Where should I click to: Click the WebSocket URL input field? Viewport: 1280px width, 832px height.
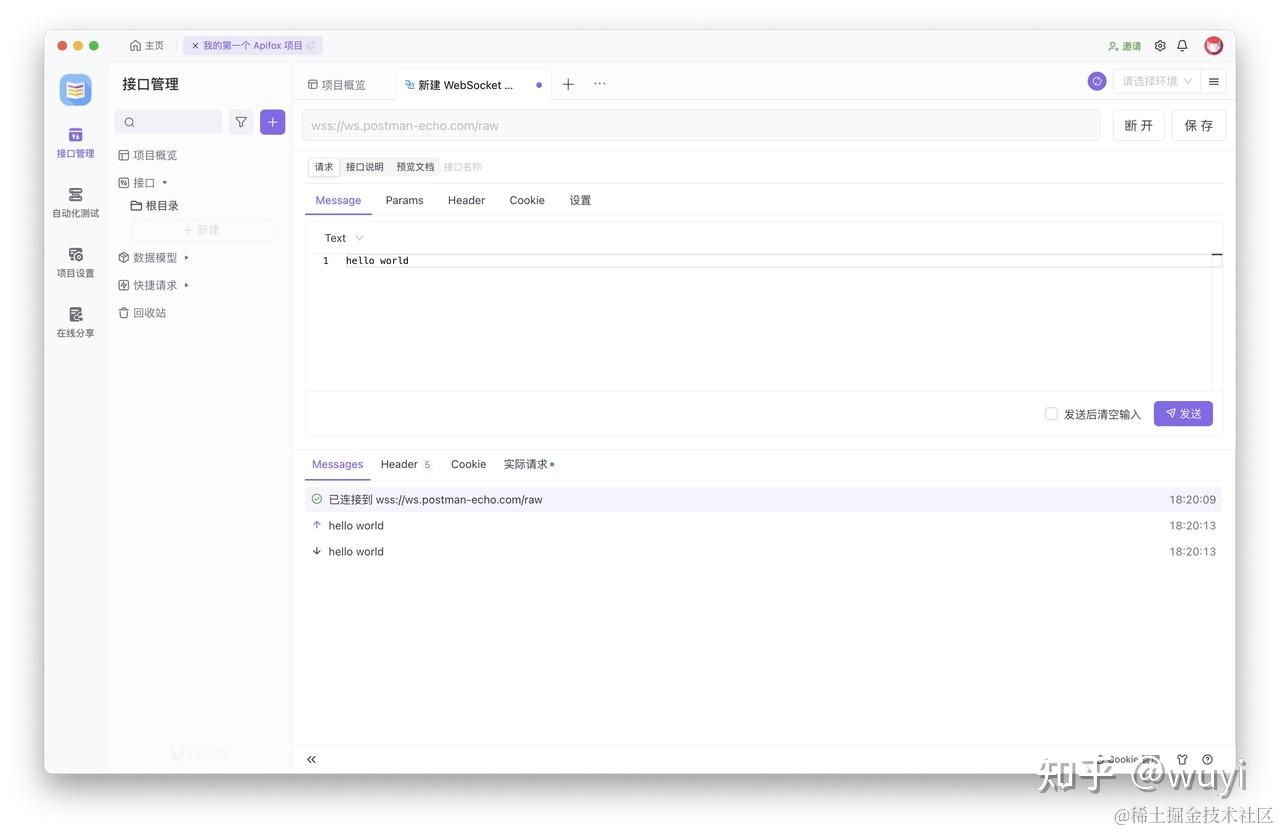(701, 126)
